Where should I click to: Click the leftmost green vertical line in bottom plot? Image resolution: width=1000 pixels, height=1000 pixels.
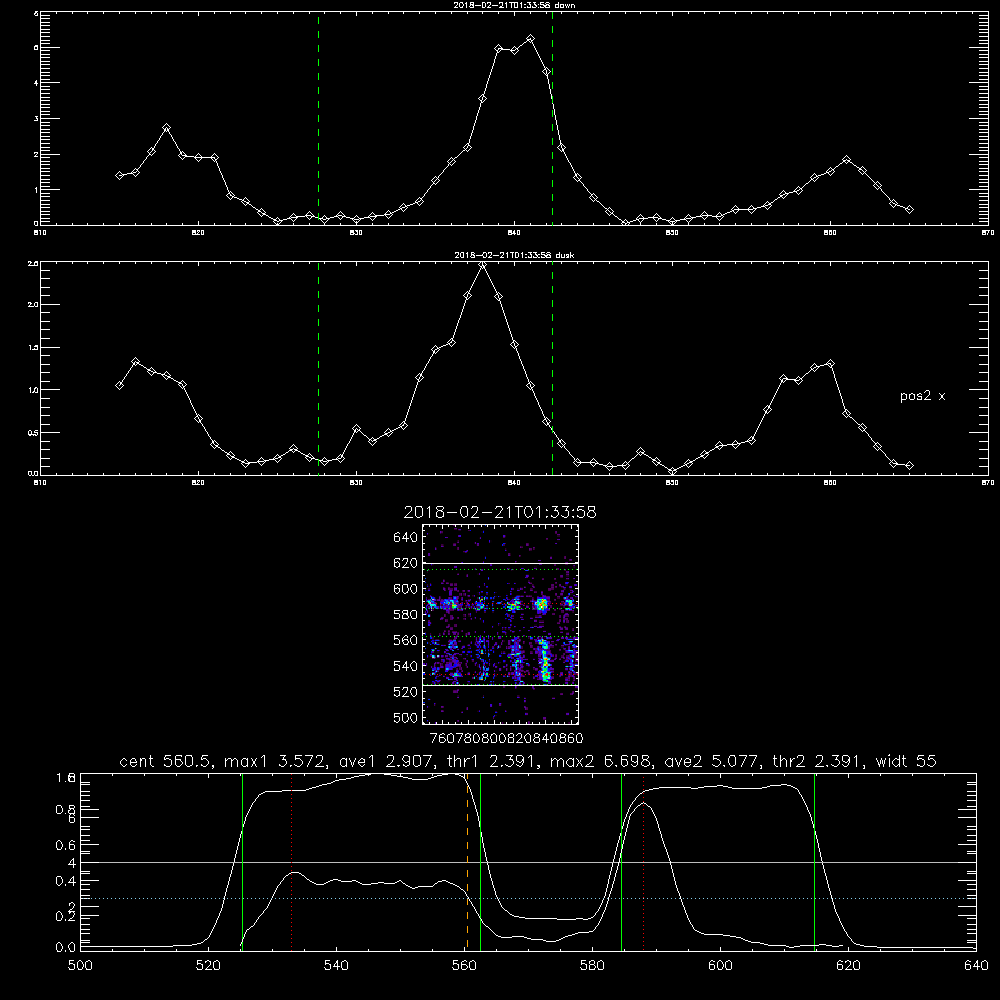tap(242, 861)
